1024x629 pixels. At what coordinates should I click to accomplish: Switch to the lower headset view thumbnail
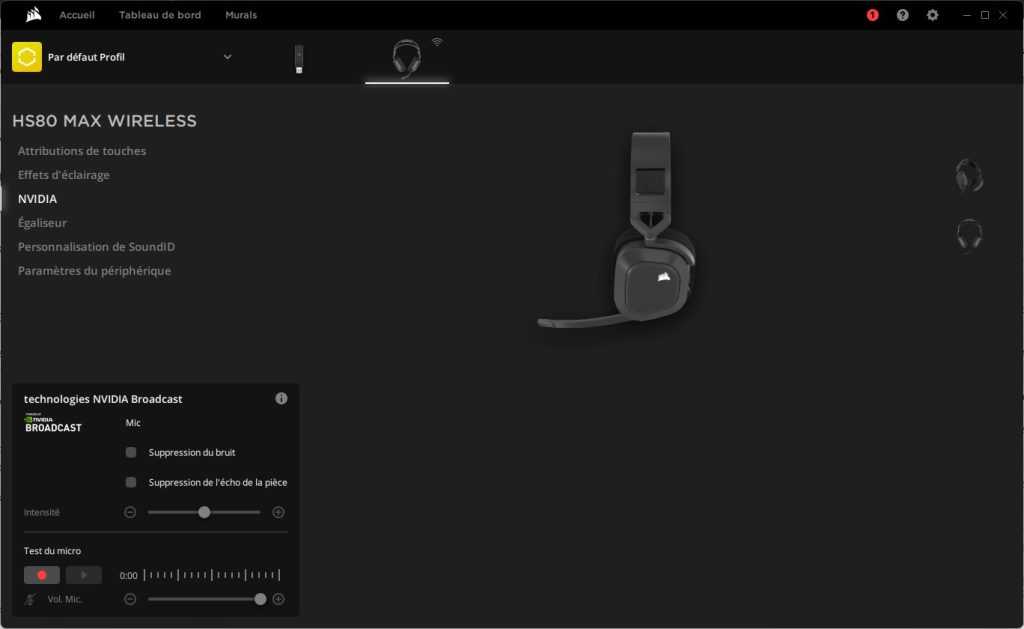tap(969, 235)
